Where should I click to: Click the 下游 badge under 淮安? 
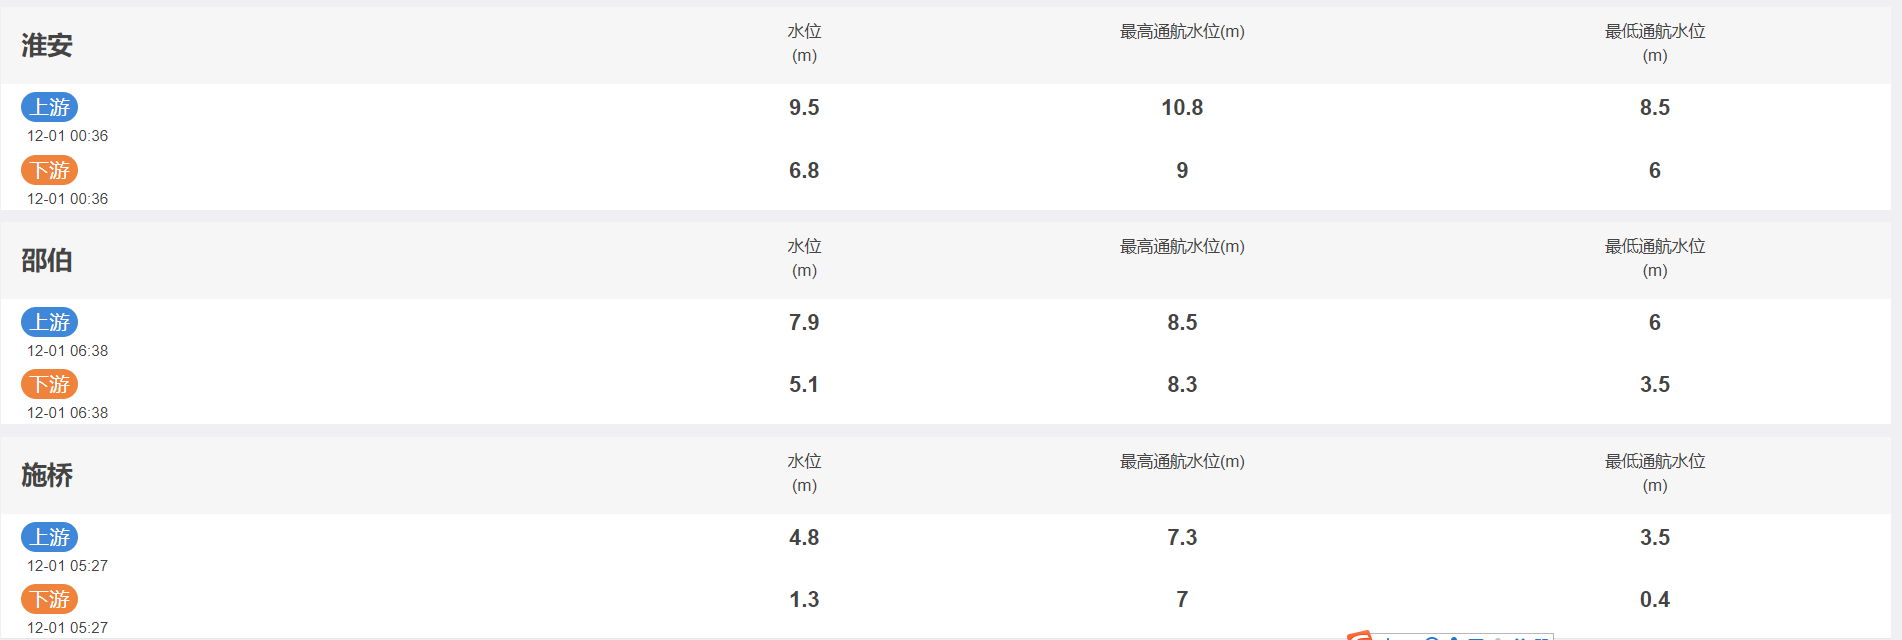point(49,170)
